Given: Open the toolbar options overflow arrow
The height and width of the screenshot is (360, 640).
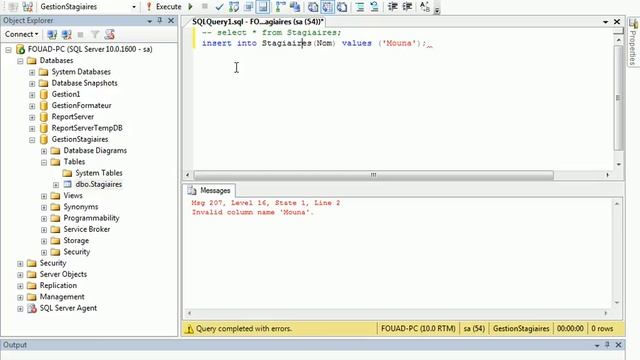Looking at the screenshot, I should click(437, 10).
